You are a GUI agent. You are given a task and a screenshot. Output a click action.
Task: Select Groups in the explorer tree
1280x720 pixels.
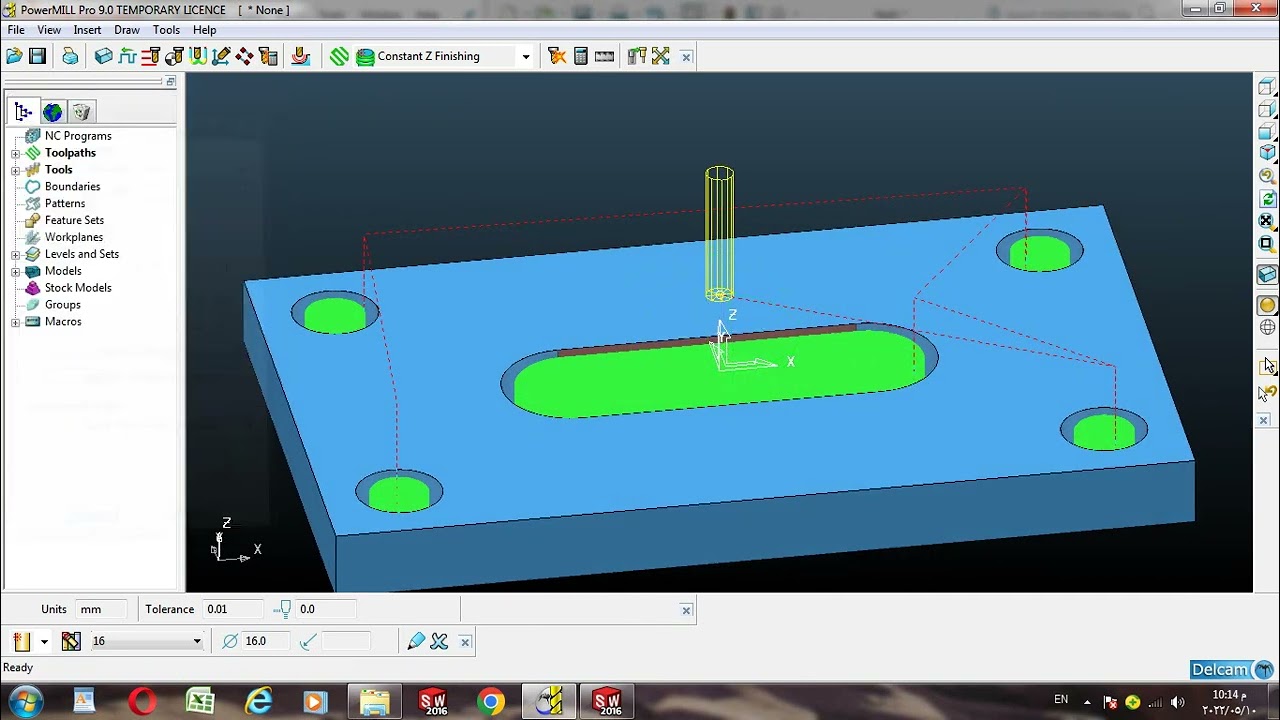click(x=62, y=305)
